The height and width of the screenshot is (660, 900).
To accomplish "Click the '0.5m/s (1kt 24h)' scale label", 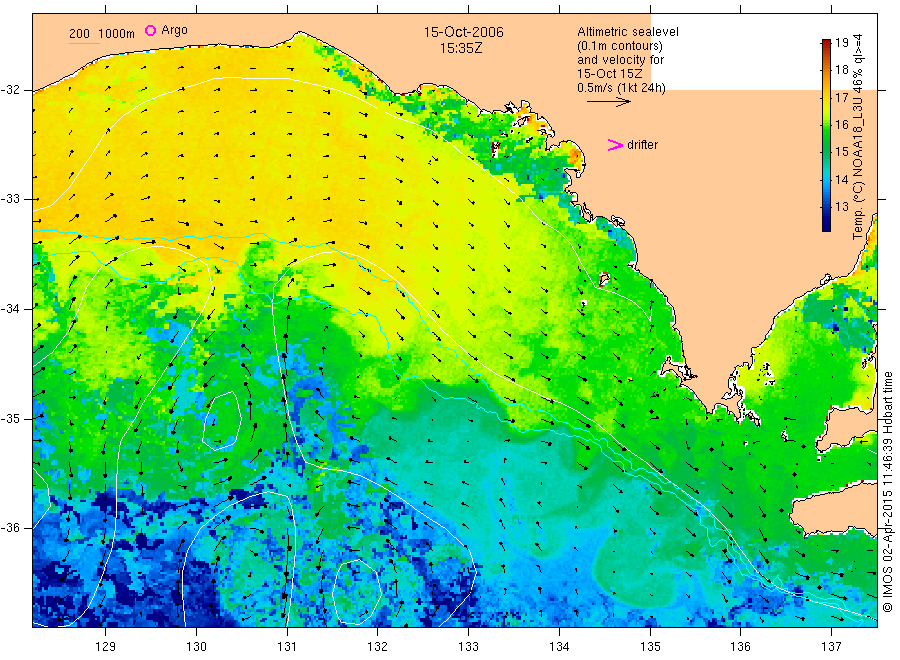I will pyautogui.click(x=622, y=88).
